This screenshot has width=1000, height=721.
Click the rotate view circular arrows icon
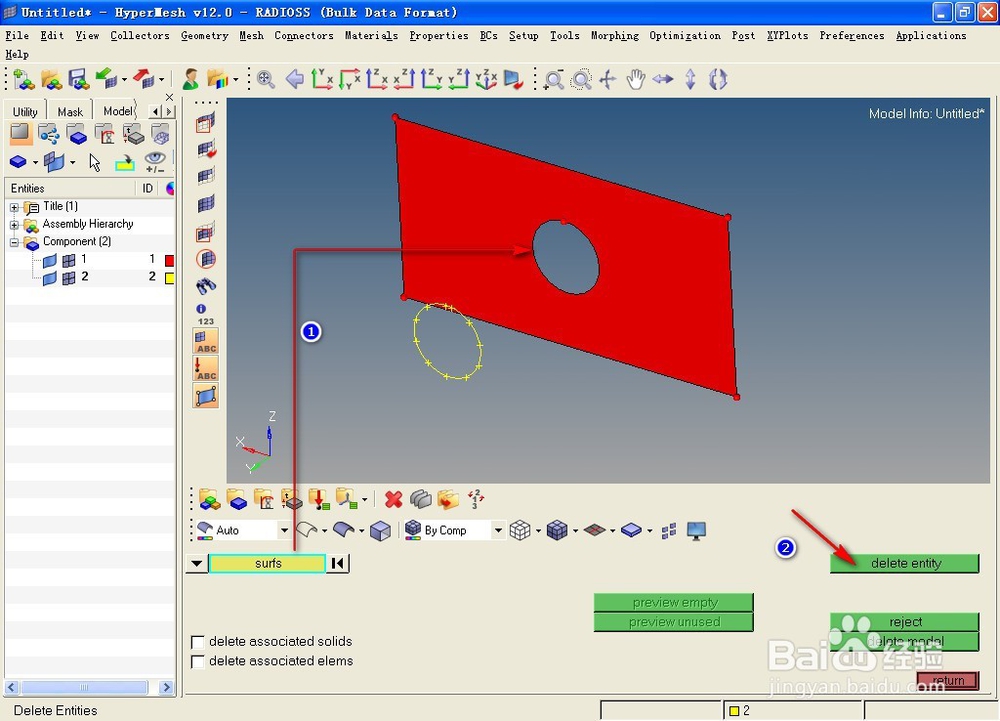pos(718,79)
